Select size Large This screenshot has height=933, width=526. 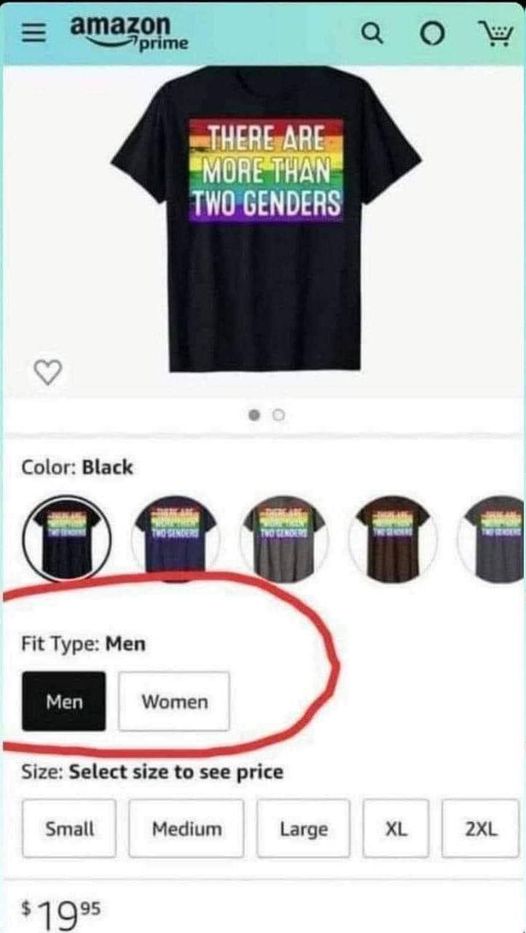303,828
